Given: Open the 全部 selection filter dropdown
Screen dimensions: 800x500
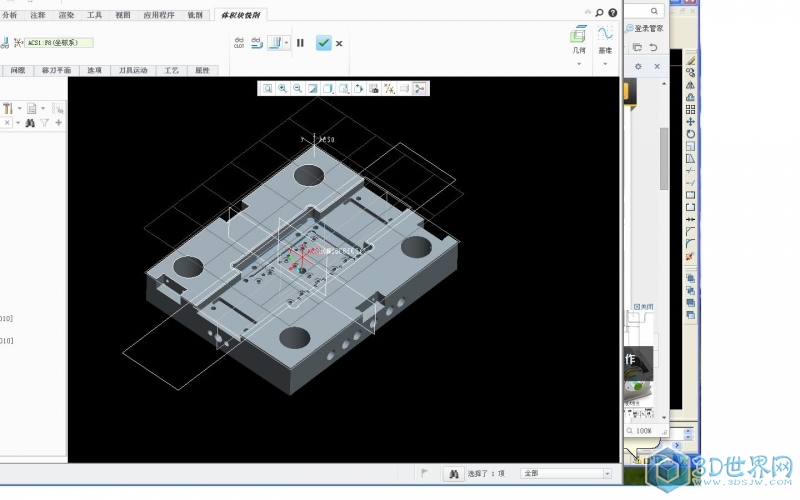Looking at the screenshot, I should [x=566, y=473].
